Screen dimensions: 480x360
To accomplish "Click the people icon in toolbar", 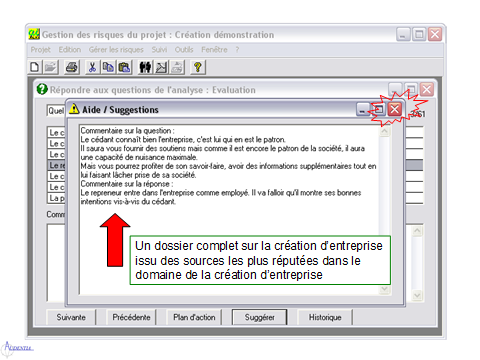I will (x=145, y=67).
